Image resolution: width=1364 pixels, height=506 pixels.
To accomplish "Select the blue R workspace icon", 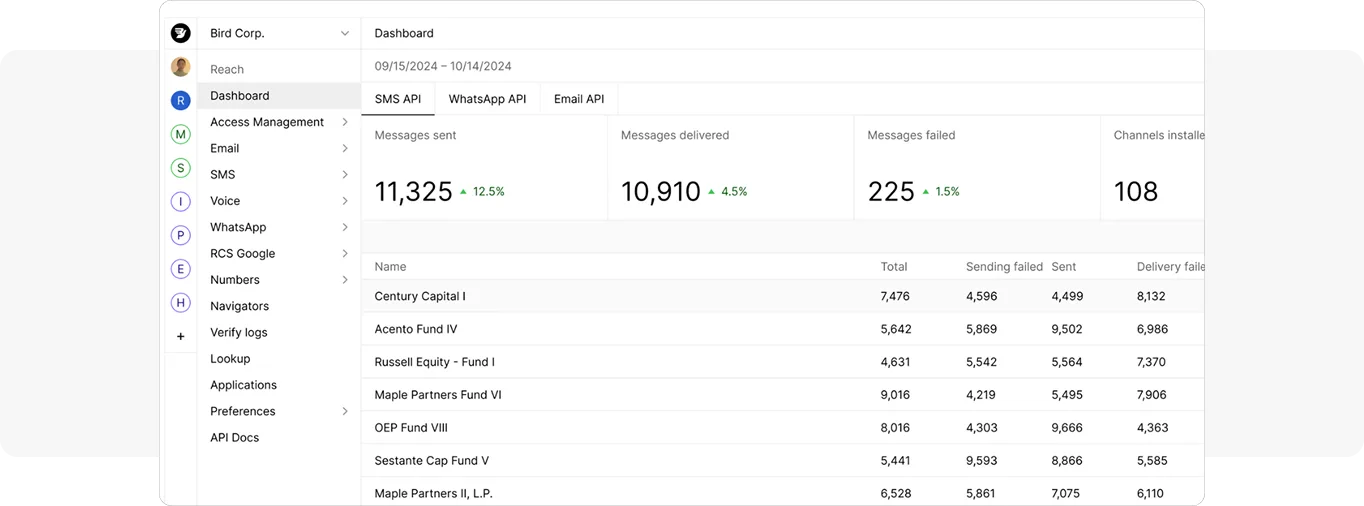I will (x=180, y=100).
